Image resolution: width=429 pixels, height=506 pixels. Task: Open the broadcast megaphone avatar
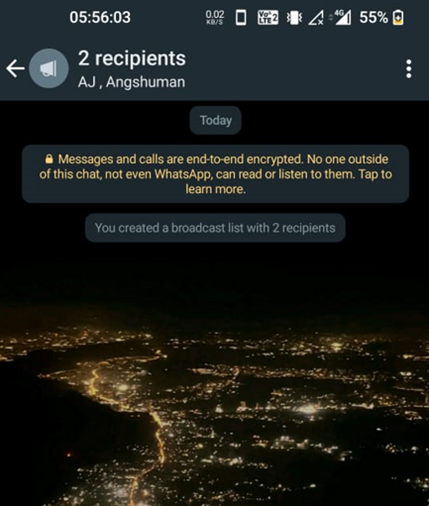[x=49, y=68]
